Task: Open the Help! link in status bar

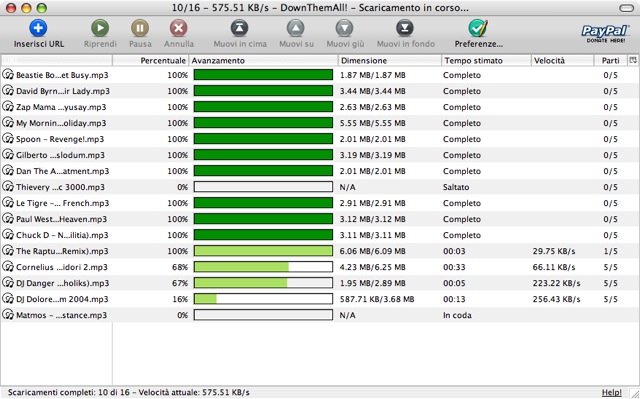Action: [x=611, y=392]
